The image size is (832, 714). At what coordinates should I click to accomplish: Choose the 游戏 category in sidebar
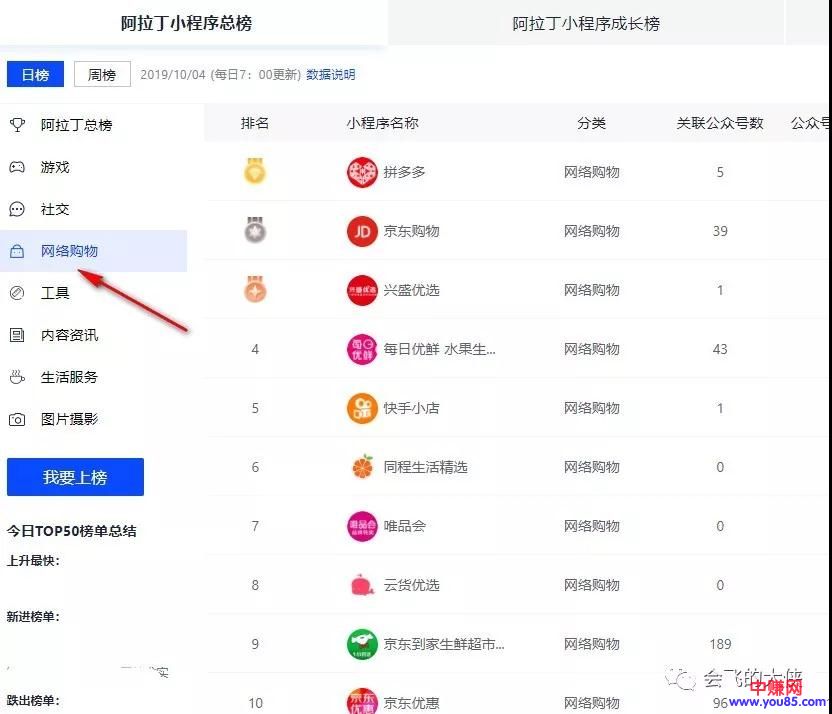pyautogui.click(x=55, y=167)
